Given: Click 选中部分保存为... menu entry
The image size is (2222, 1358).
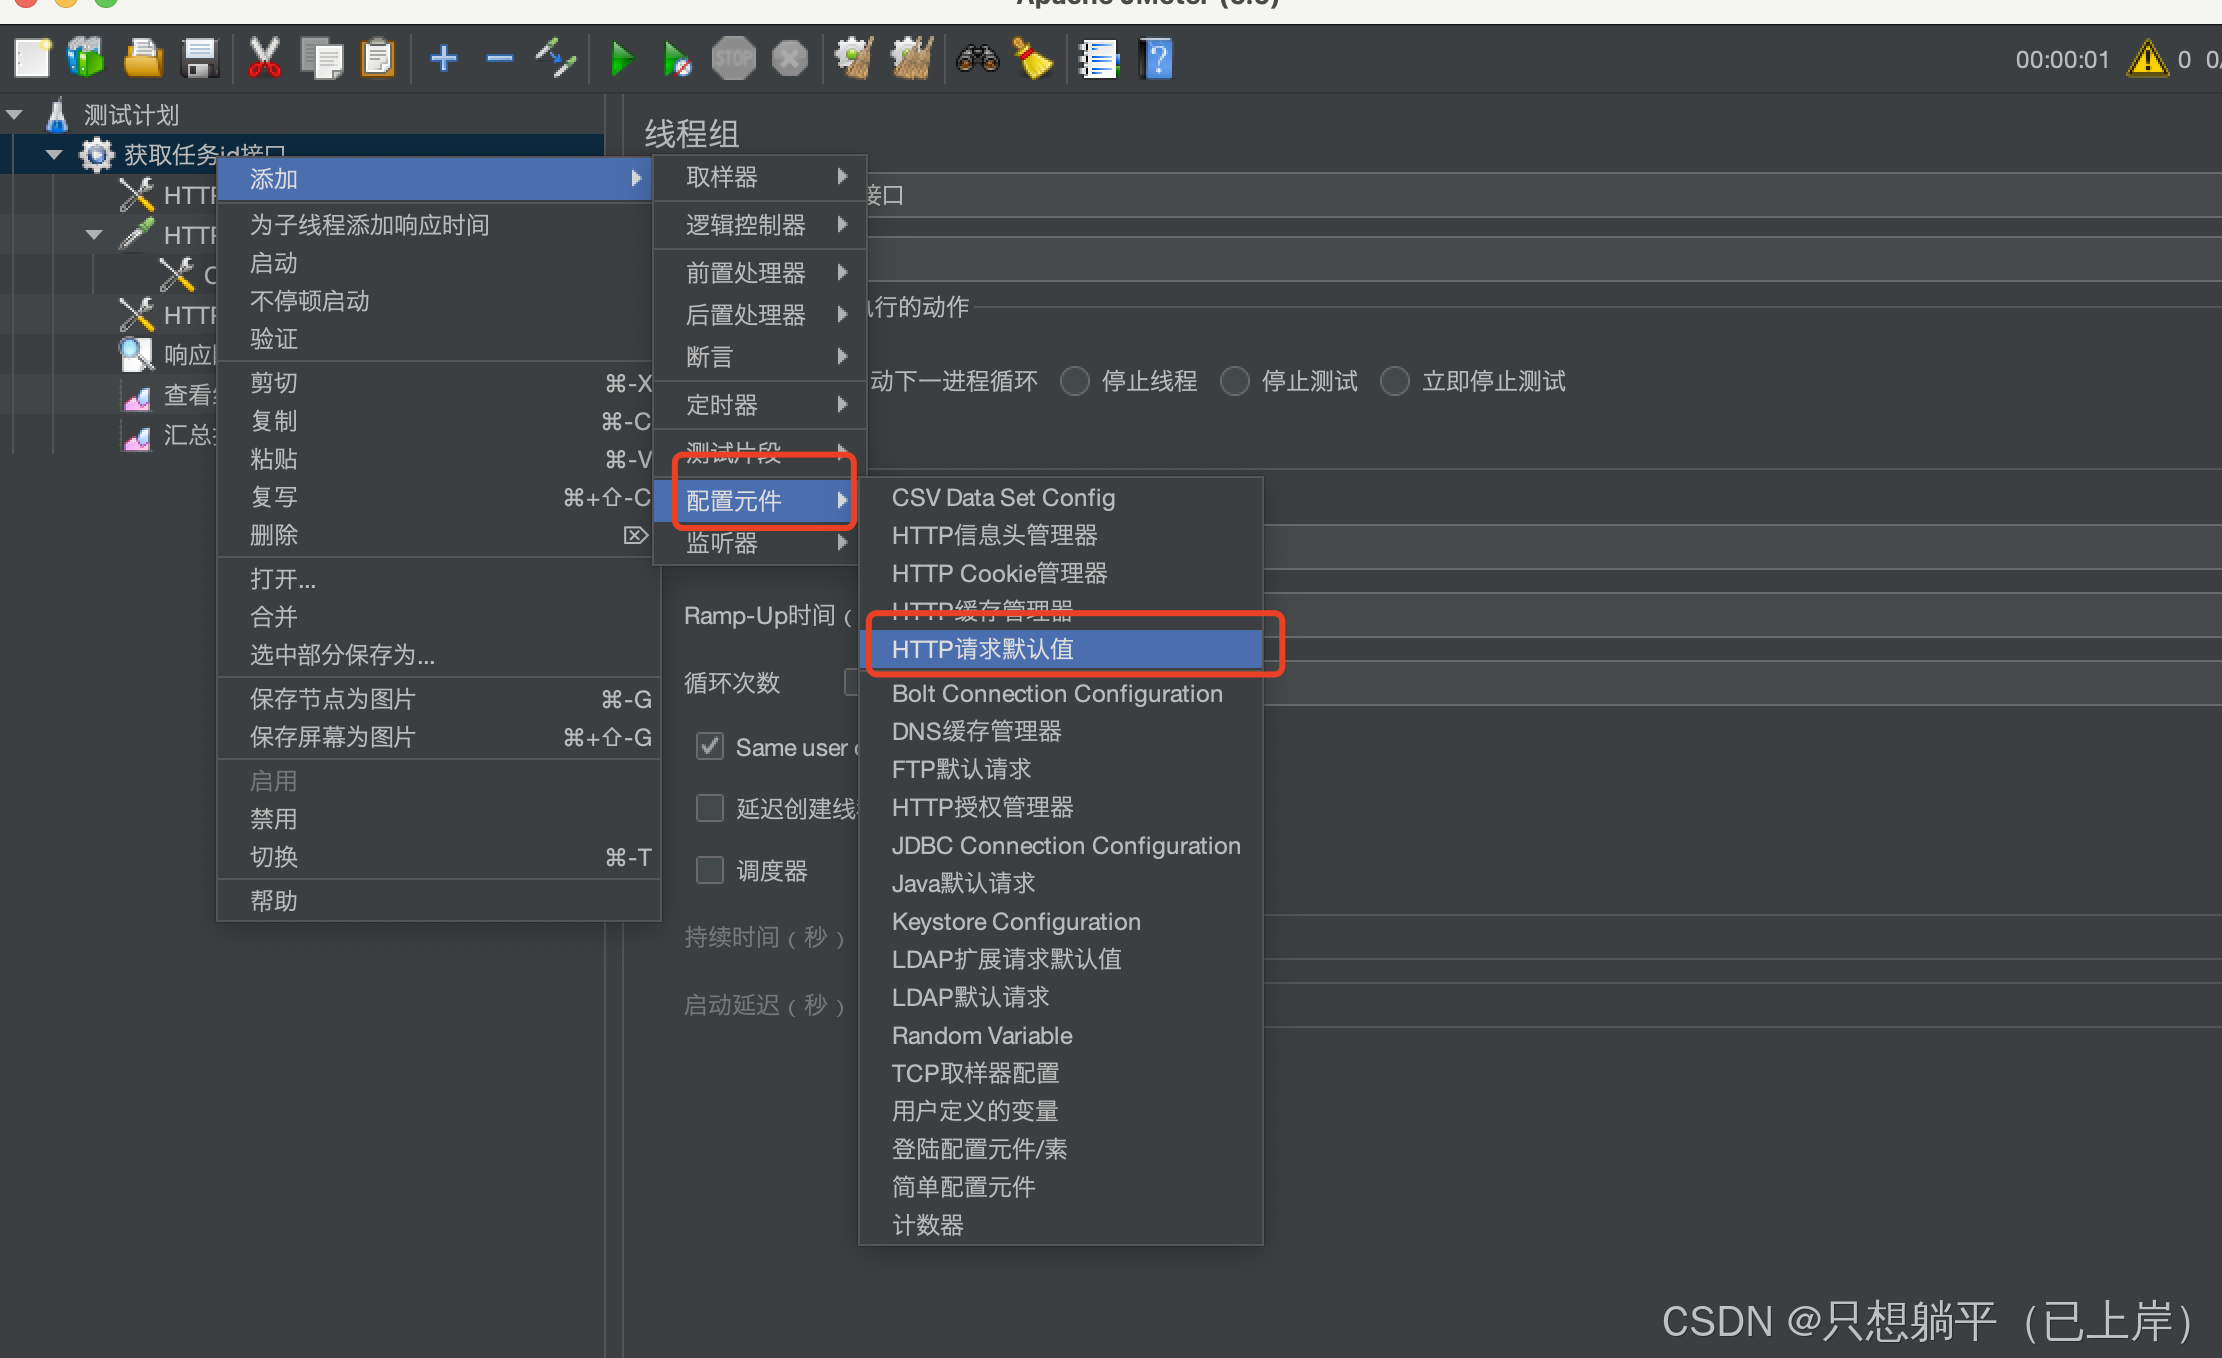Looking at the screenshot, I should point(342,655).
